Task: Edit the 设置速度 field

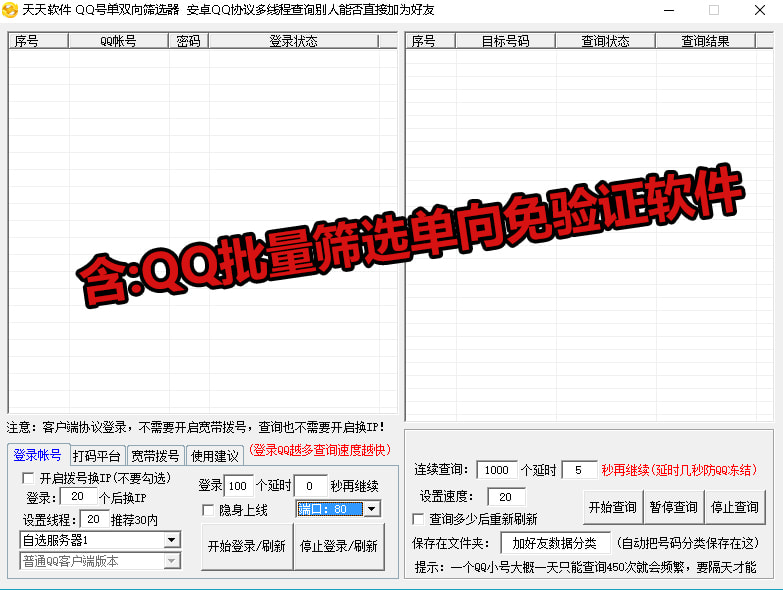Action: click(506, 497)
